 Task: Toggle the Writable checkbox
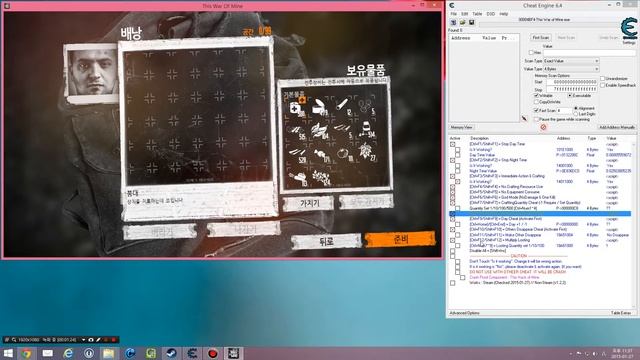click(536, 96)
